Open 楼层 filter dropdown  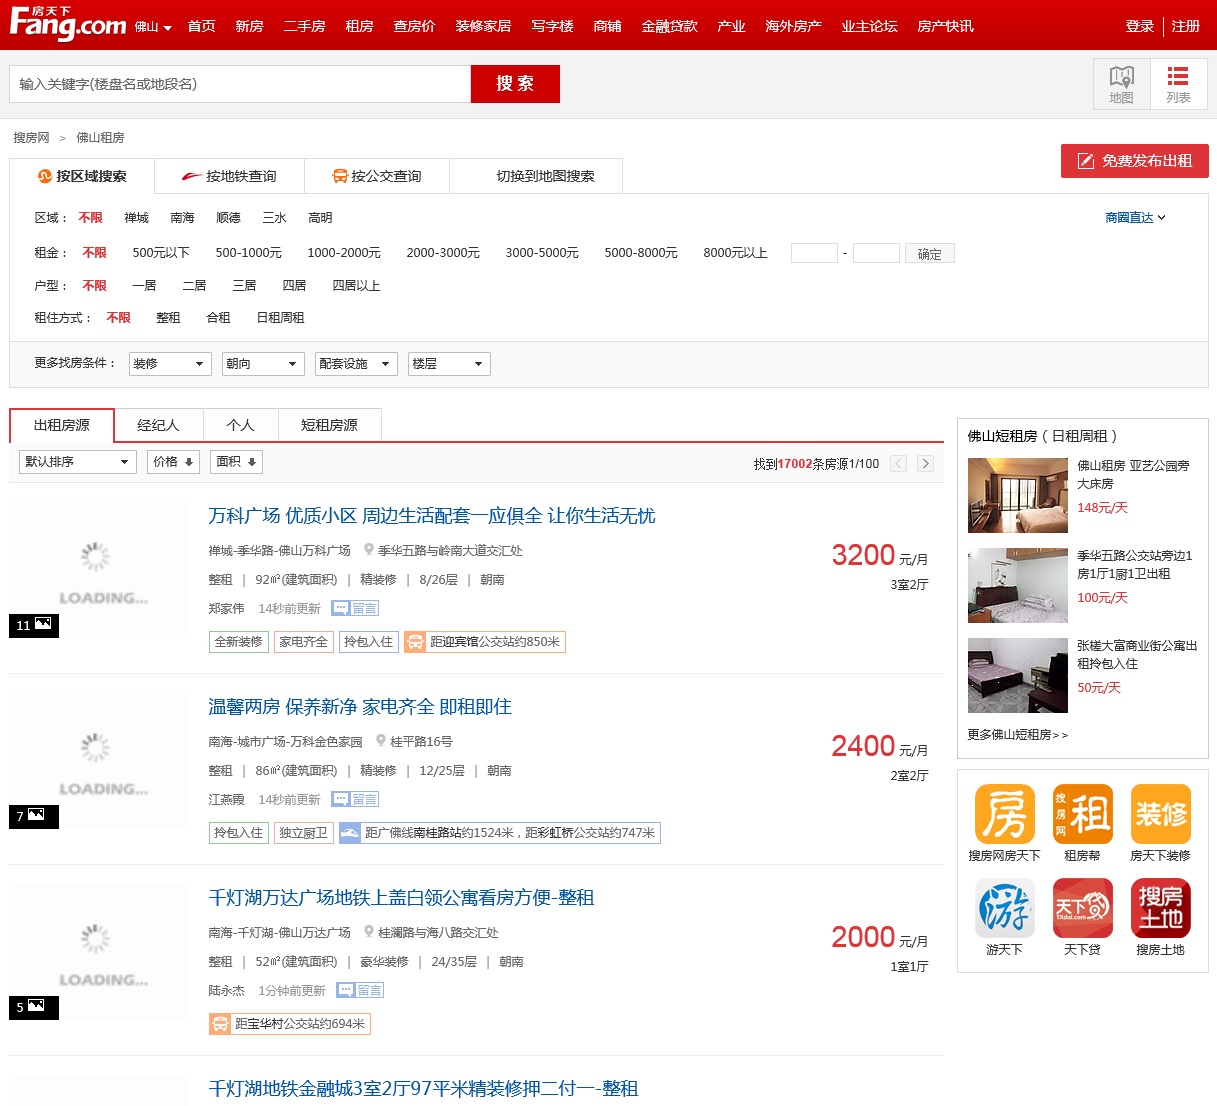pos(449,364)
